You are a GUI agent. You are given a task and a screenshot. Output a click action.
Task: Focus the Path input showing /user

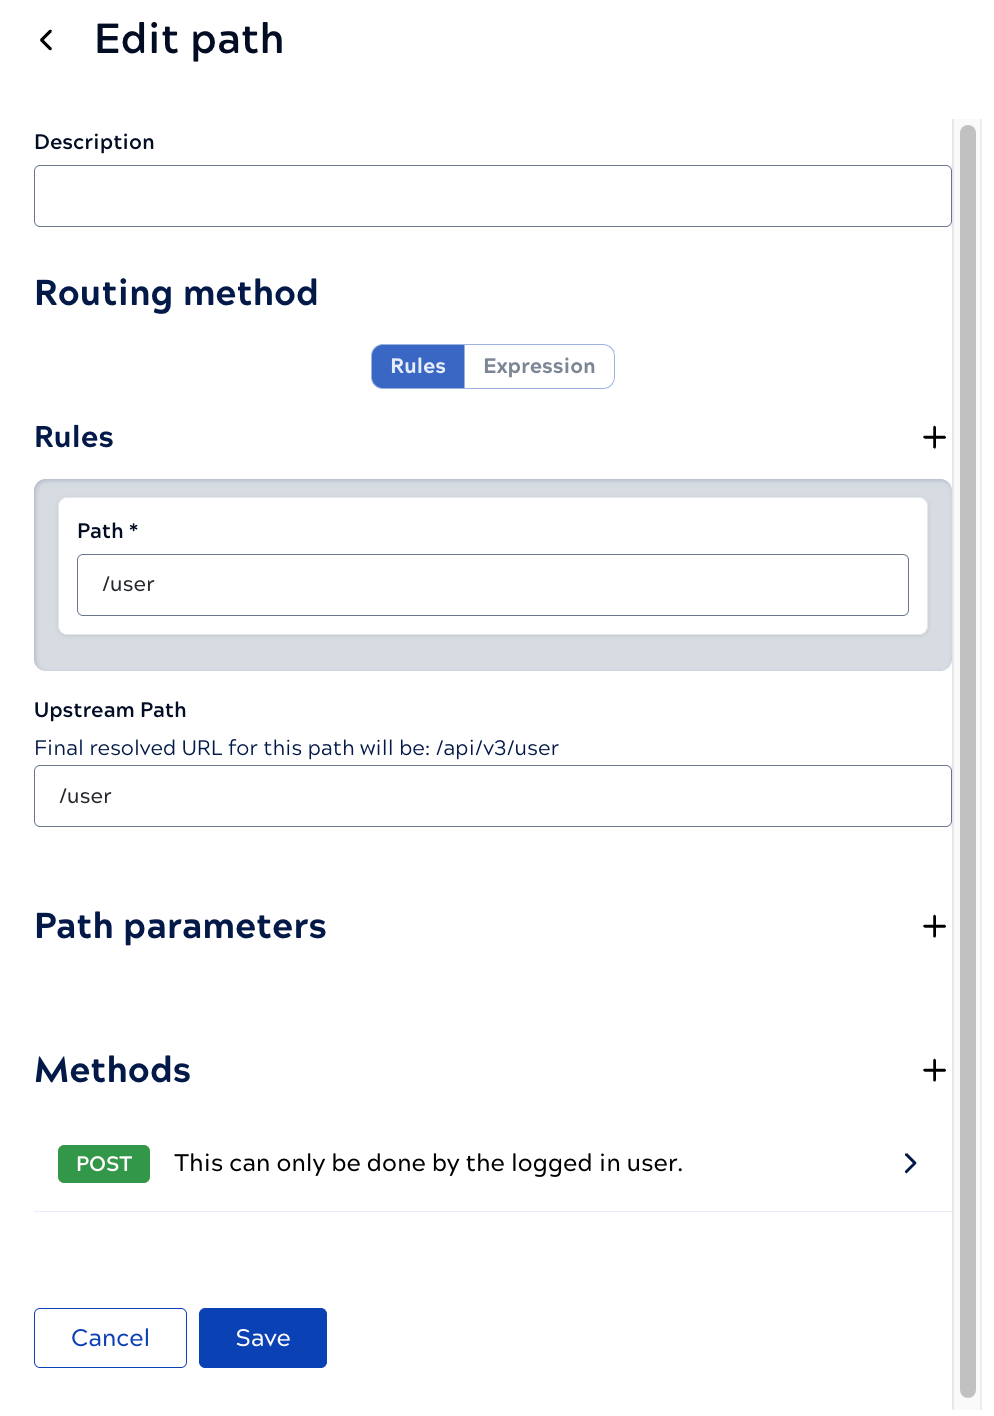[492, 585]
